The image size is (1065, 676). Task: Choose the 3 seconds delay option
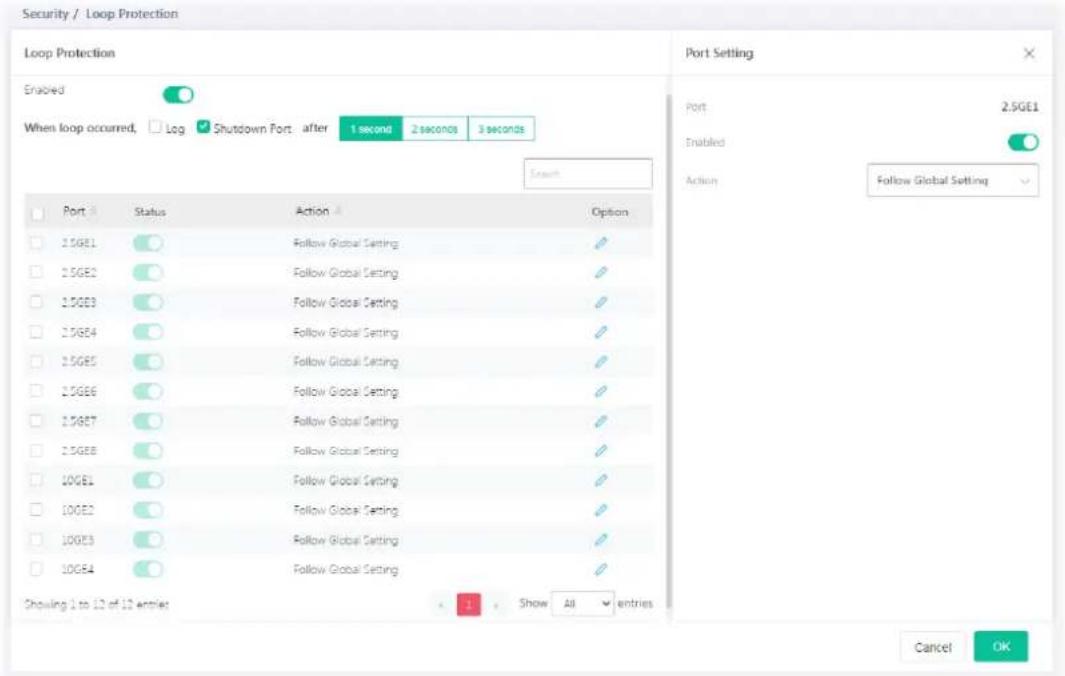pos(501,128)
